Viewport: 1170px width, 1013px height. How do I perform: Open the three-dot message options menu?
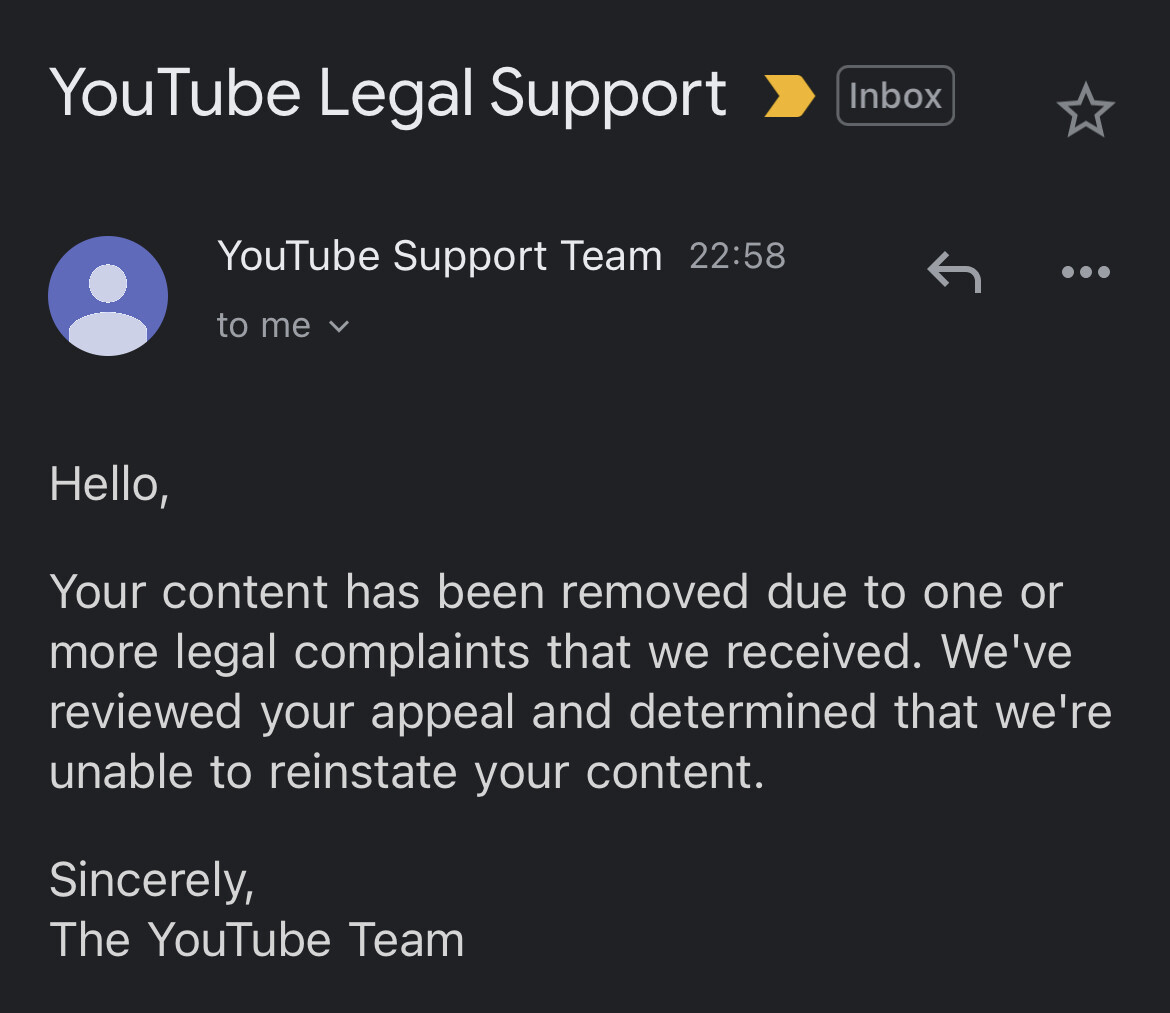pos(1085,272)
